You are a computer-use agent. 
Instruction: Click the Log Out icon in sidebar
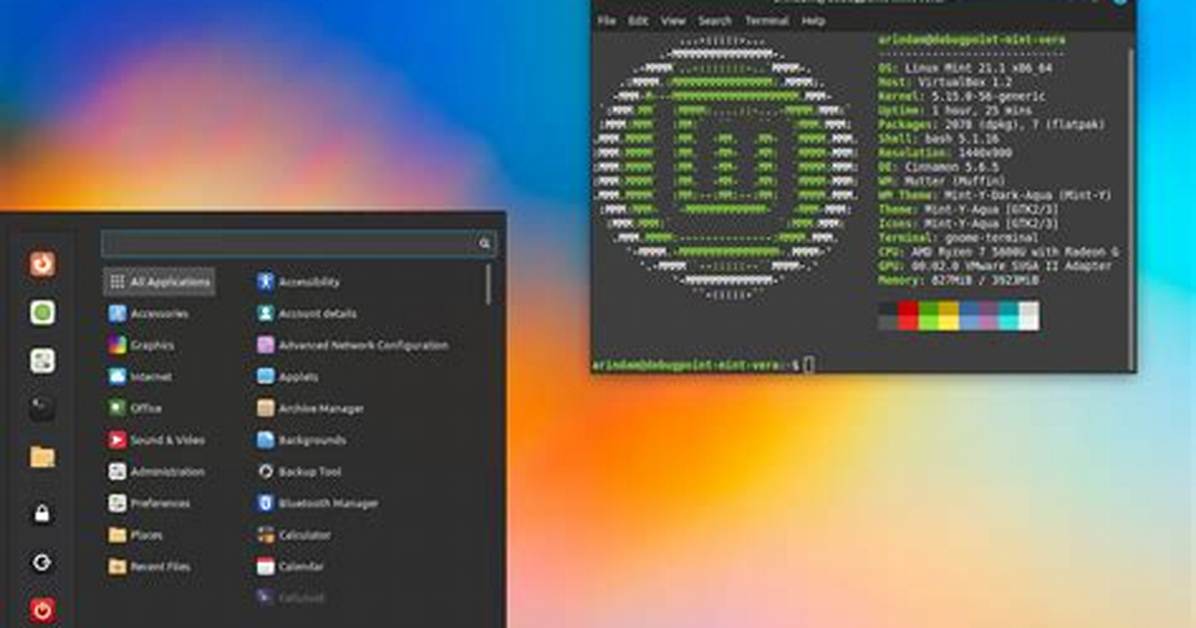[42, 562]
